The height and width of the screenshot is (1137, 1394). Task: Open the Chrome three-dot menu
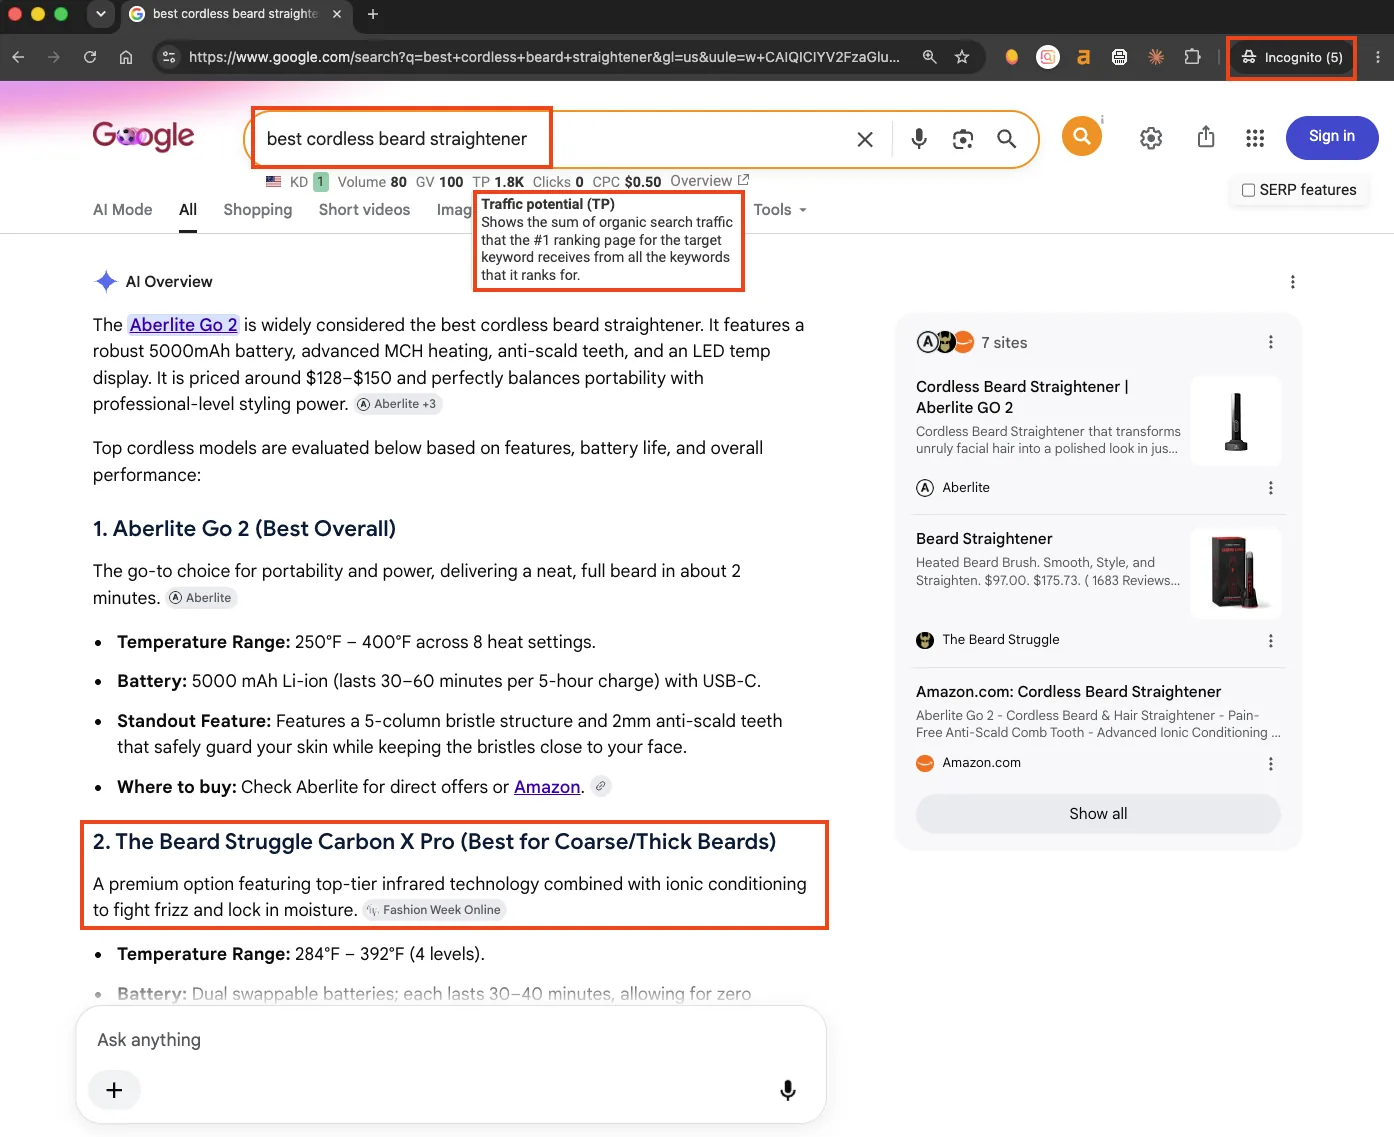tap(1378, 57)
